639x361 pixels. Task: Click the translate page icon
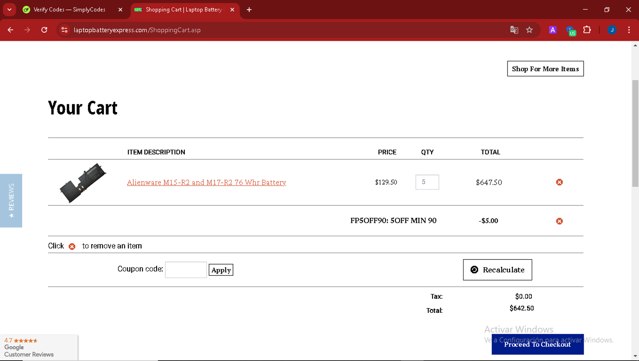(514, 30)
